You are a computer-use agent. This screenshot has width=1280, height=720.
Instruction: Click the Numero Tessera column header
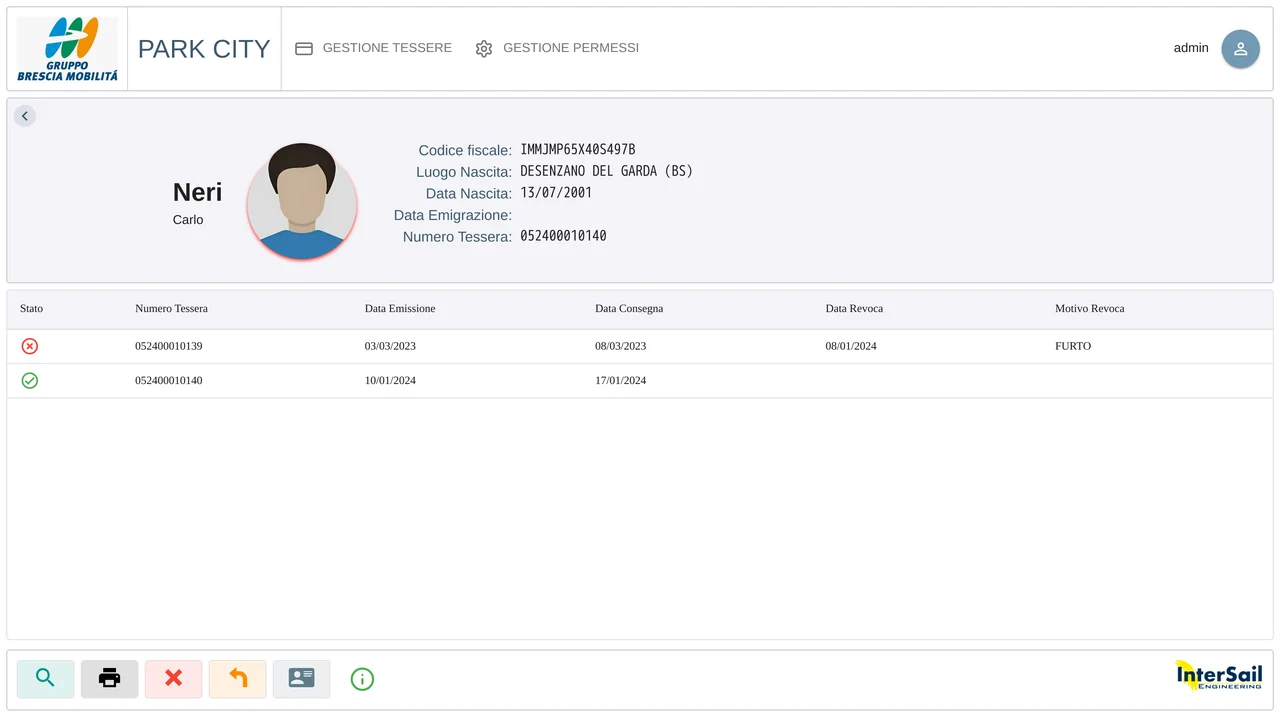172,309
